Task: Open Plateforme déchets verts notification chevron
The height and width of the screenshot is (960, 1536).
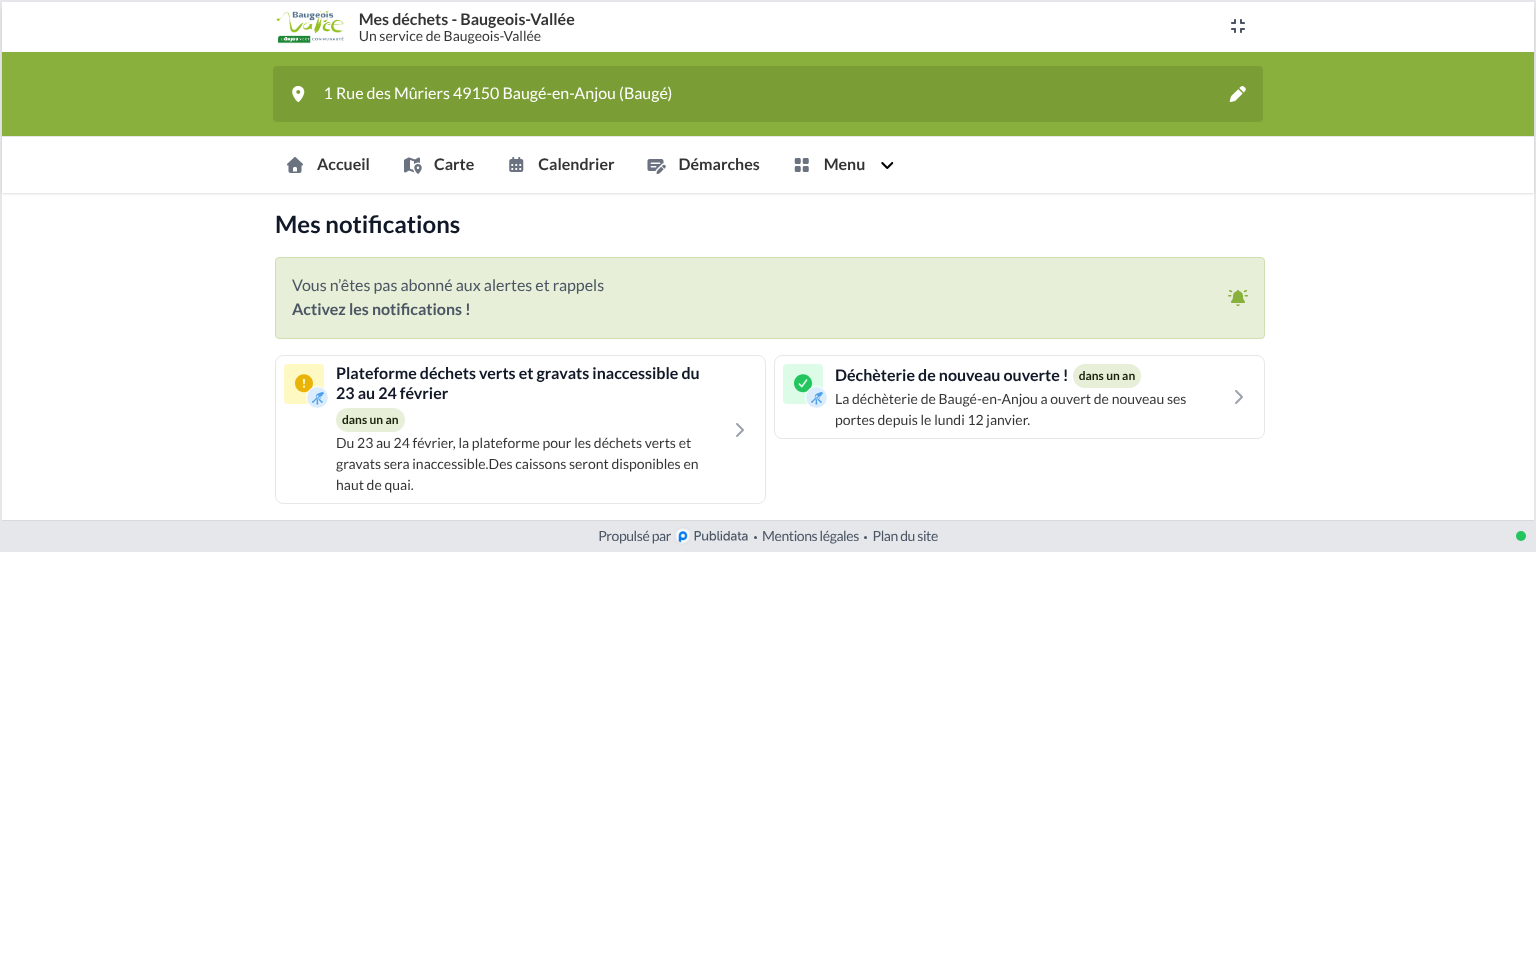Action: coord(740,430)
